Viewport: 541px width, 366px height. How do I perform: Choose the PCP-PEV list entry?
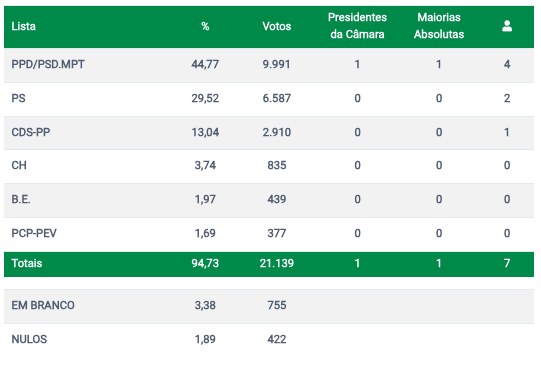click(34, 233)
